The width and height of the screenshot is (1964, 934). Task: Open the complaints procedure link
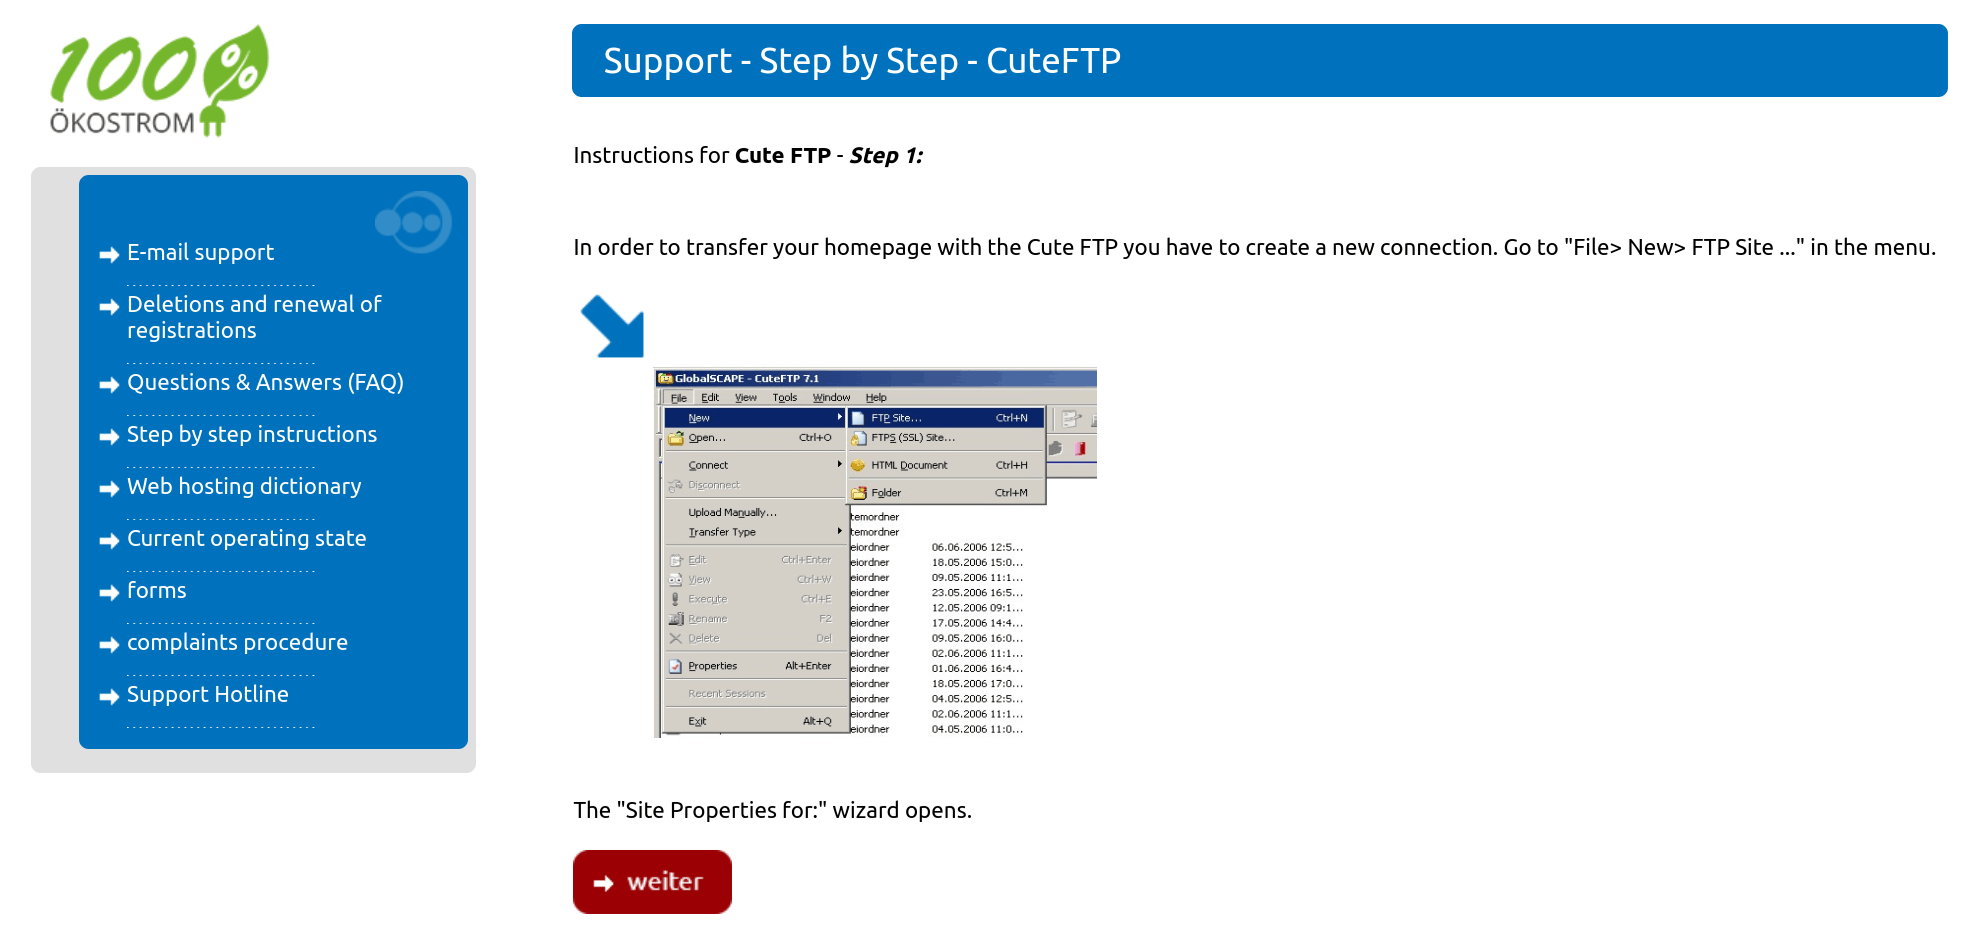point(237,643)
